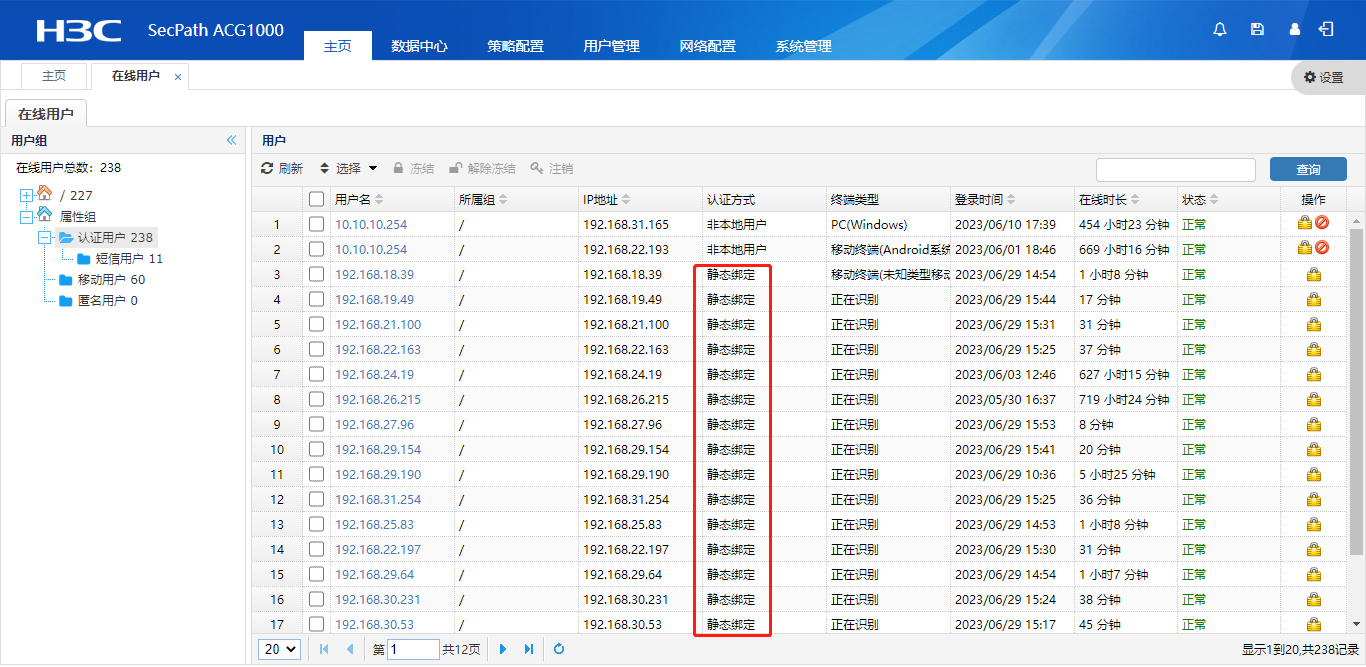Close the 在线用户 tab with x
Image resolution: width=1366 pixels, height=667 pixels.
[178, 77]
